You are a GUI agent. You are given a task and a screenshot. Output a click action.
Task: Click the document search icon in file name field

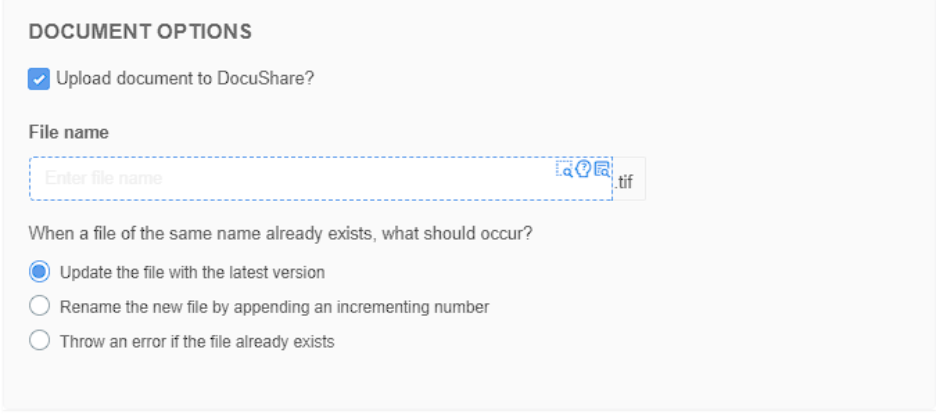tap(602, 169)
